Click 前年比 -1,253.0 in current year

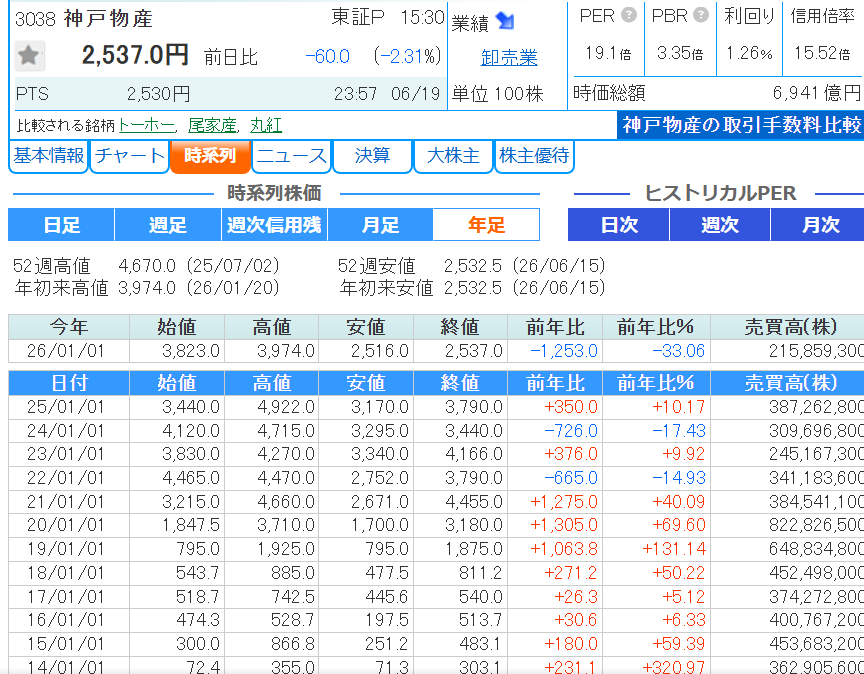coord(564,351)
